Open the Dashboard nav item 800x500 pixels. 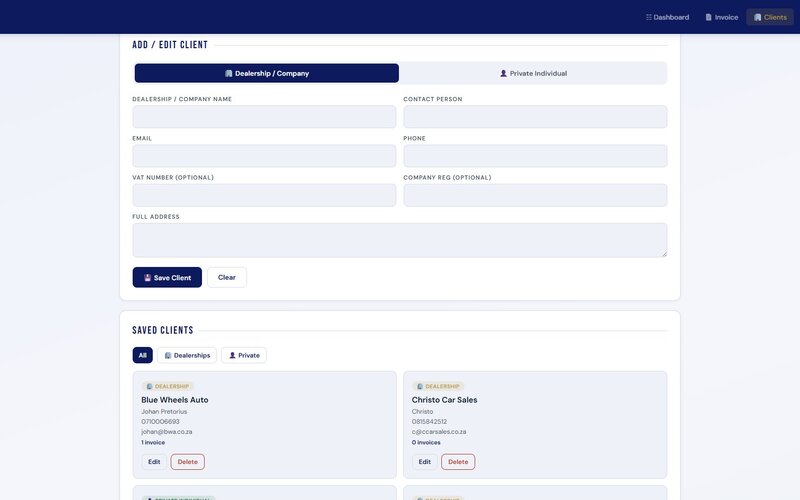click(667, 17)
